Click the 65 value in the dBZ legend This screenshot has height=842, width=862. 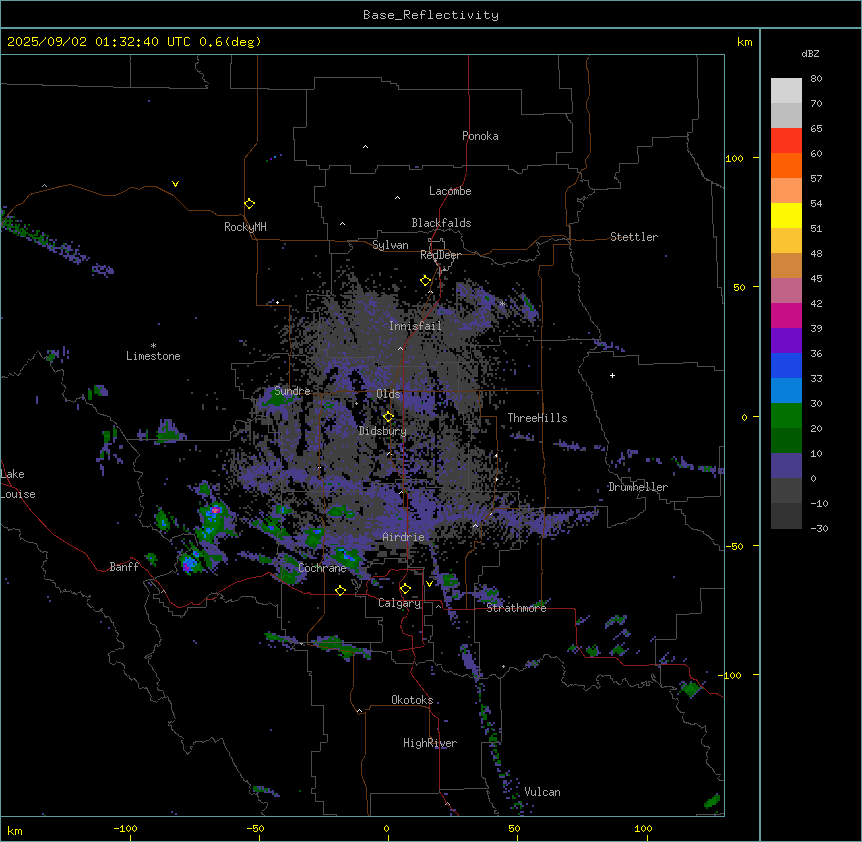[x=816, y=129]
